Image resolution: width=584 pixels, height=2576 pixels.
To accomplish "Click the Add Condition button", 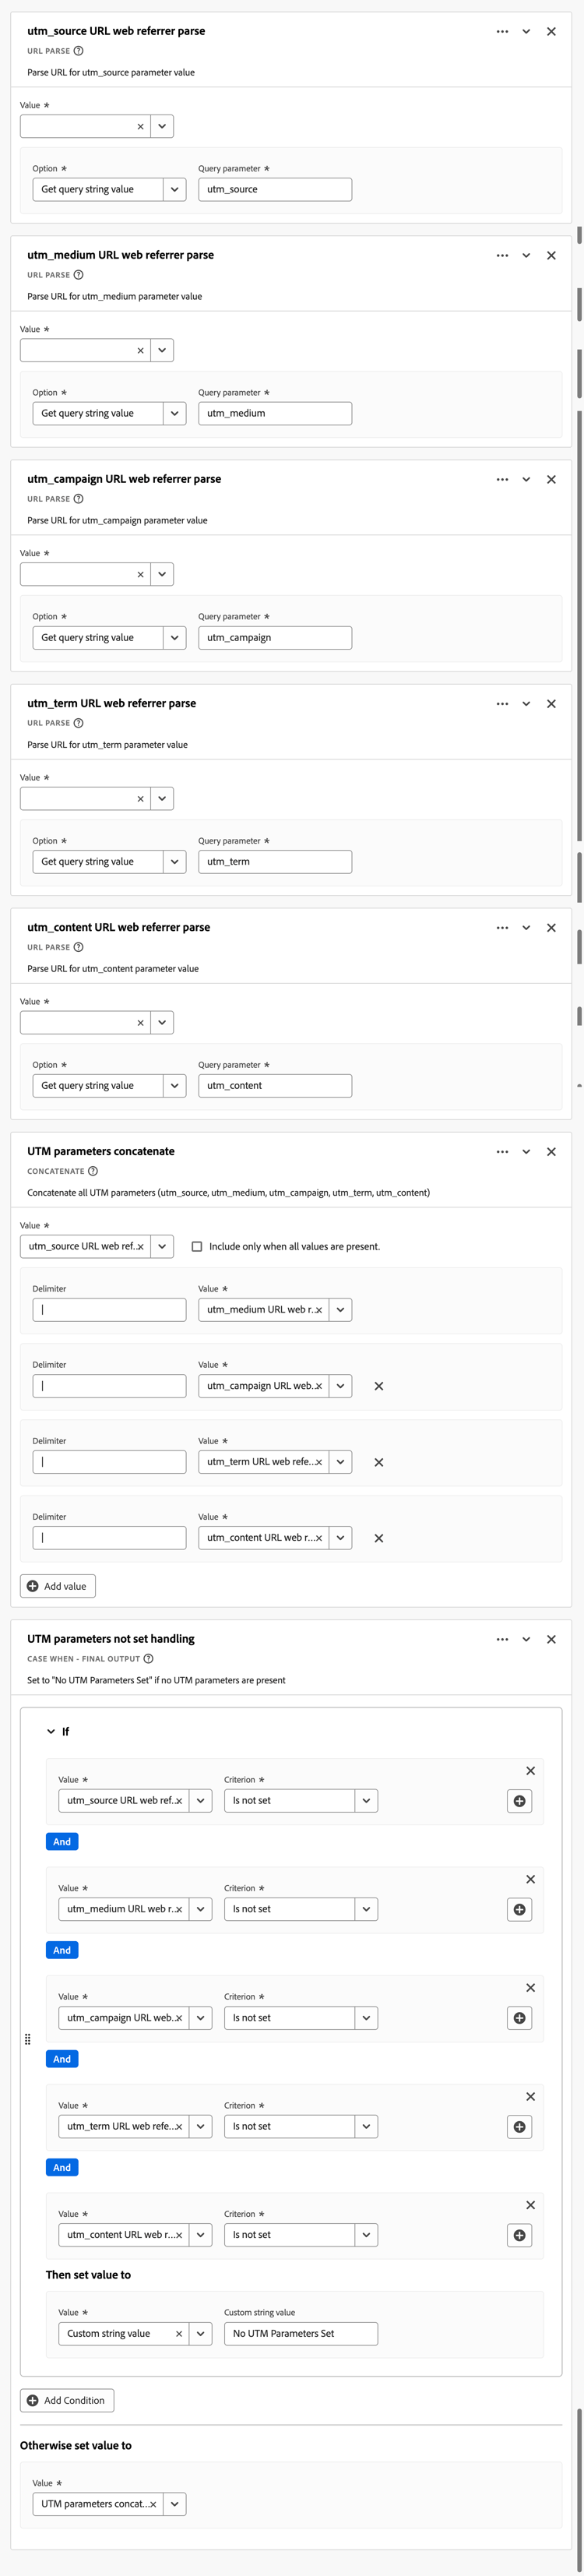I will tap(66, 2399).
